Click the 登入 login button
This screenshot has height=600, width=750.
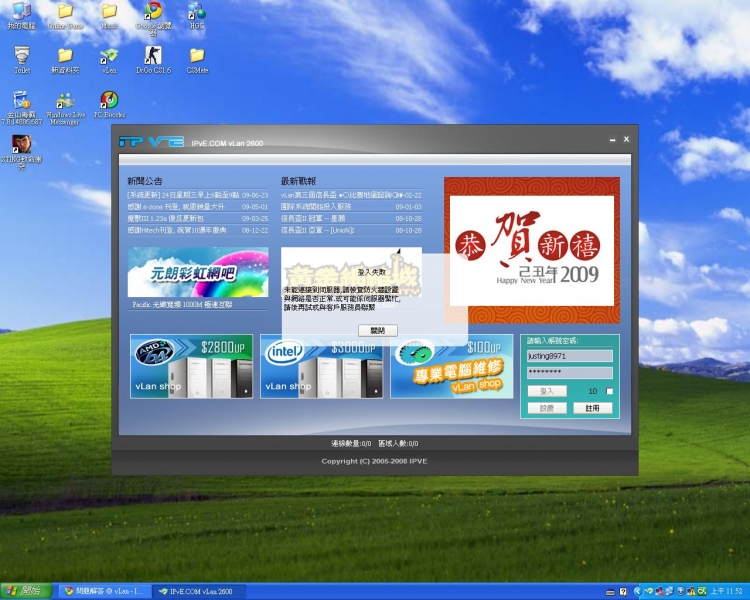click(x=547, y=391)
